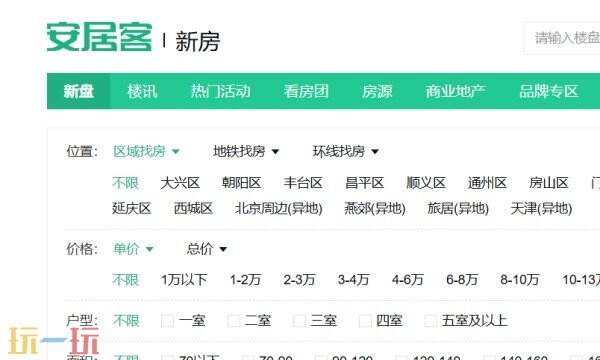
Task: Select 不限 in the location row
Action: click(126, 183)
